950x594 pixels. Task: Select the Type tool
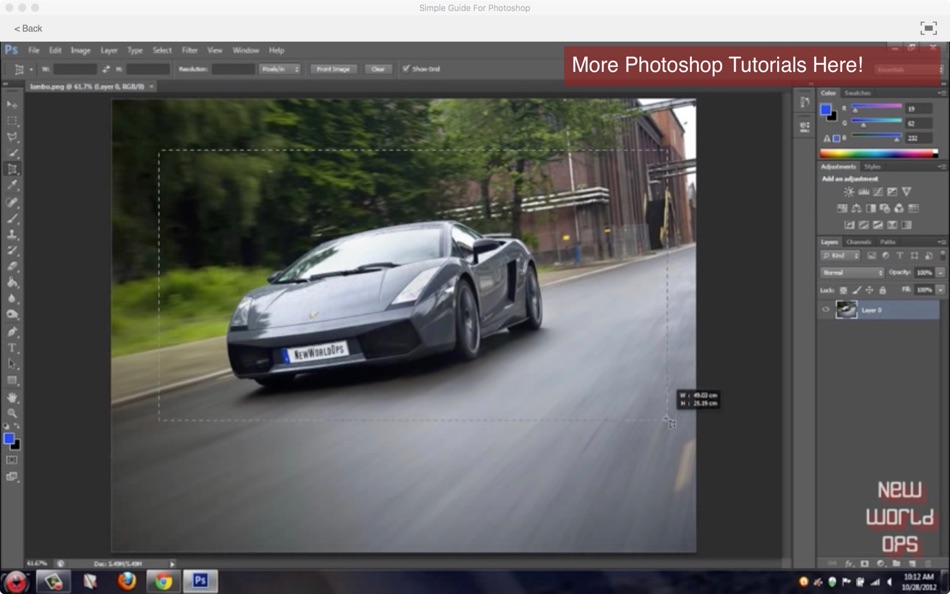12,348
